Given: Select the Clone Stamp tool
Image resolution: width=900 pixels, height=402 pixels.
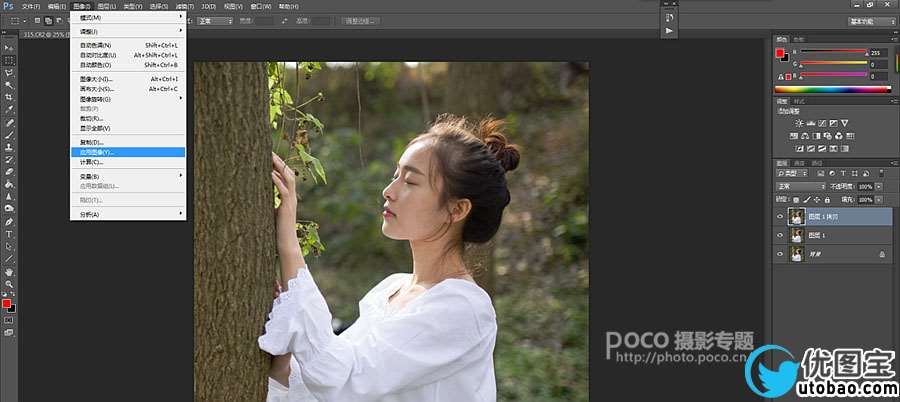Looking at the screenshot, I should [9, 148].
